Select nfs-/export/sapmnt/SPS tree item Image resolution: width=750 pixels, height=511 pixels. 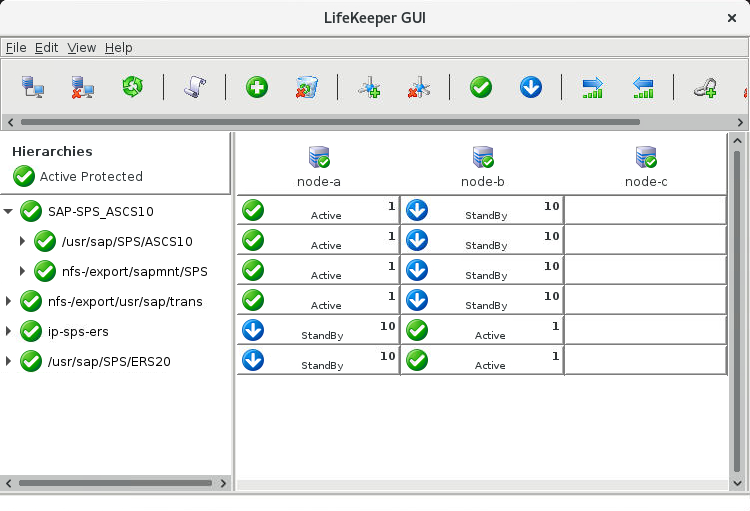coord(135,272)
